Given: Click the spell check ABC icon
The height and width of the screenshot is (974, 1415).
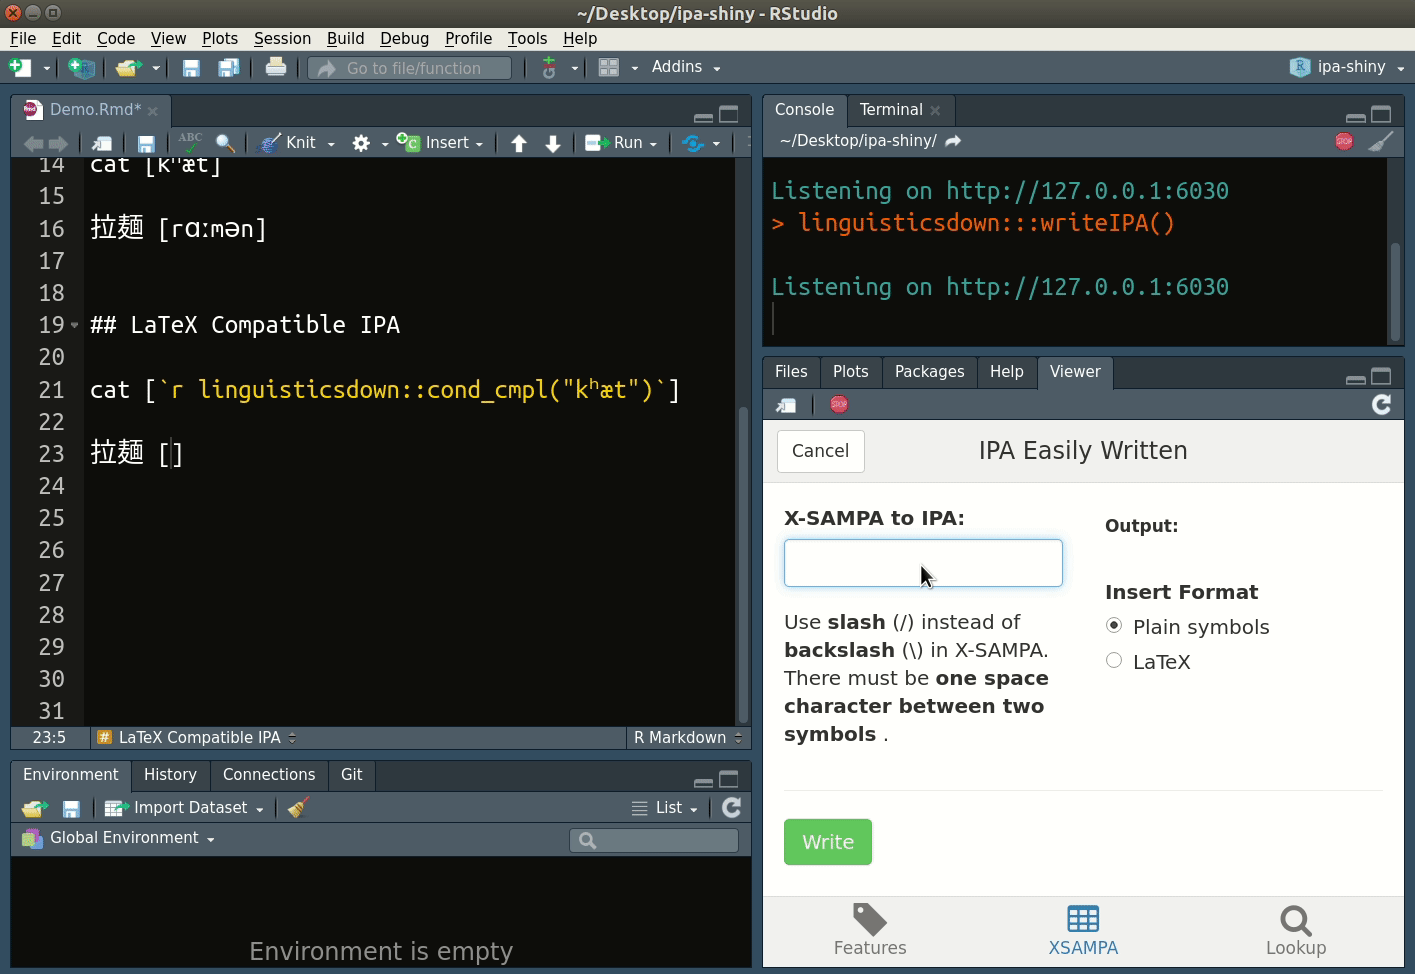Looking at the screenshot, I should [190, 143].
